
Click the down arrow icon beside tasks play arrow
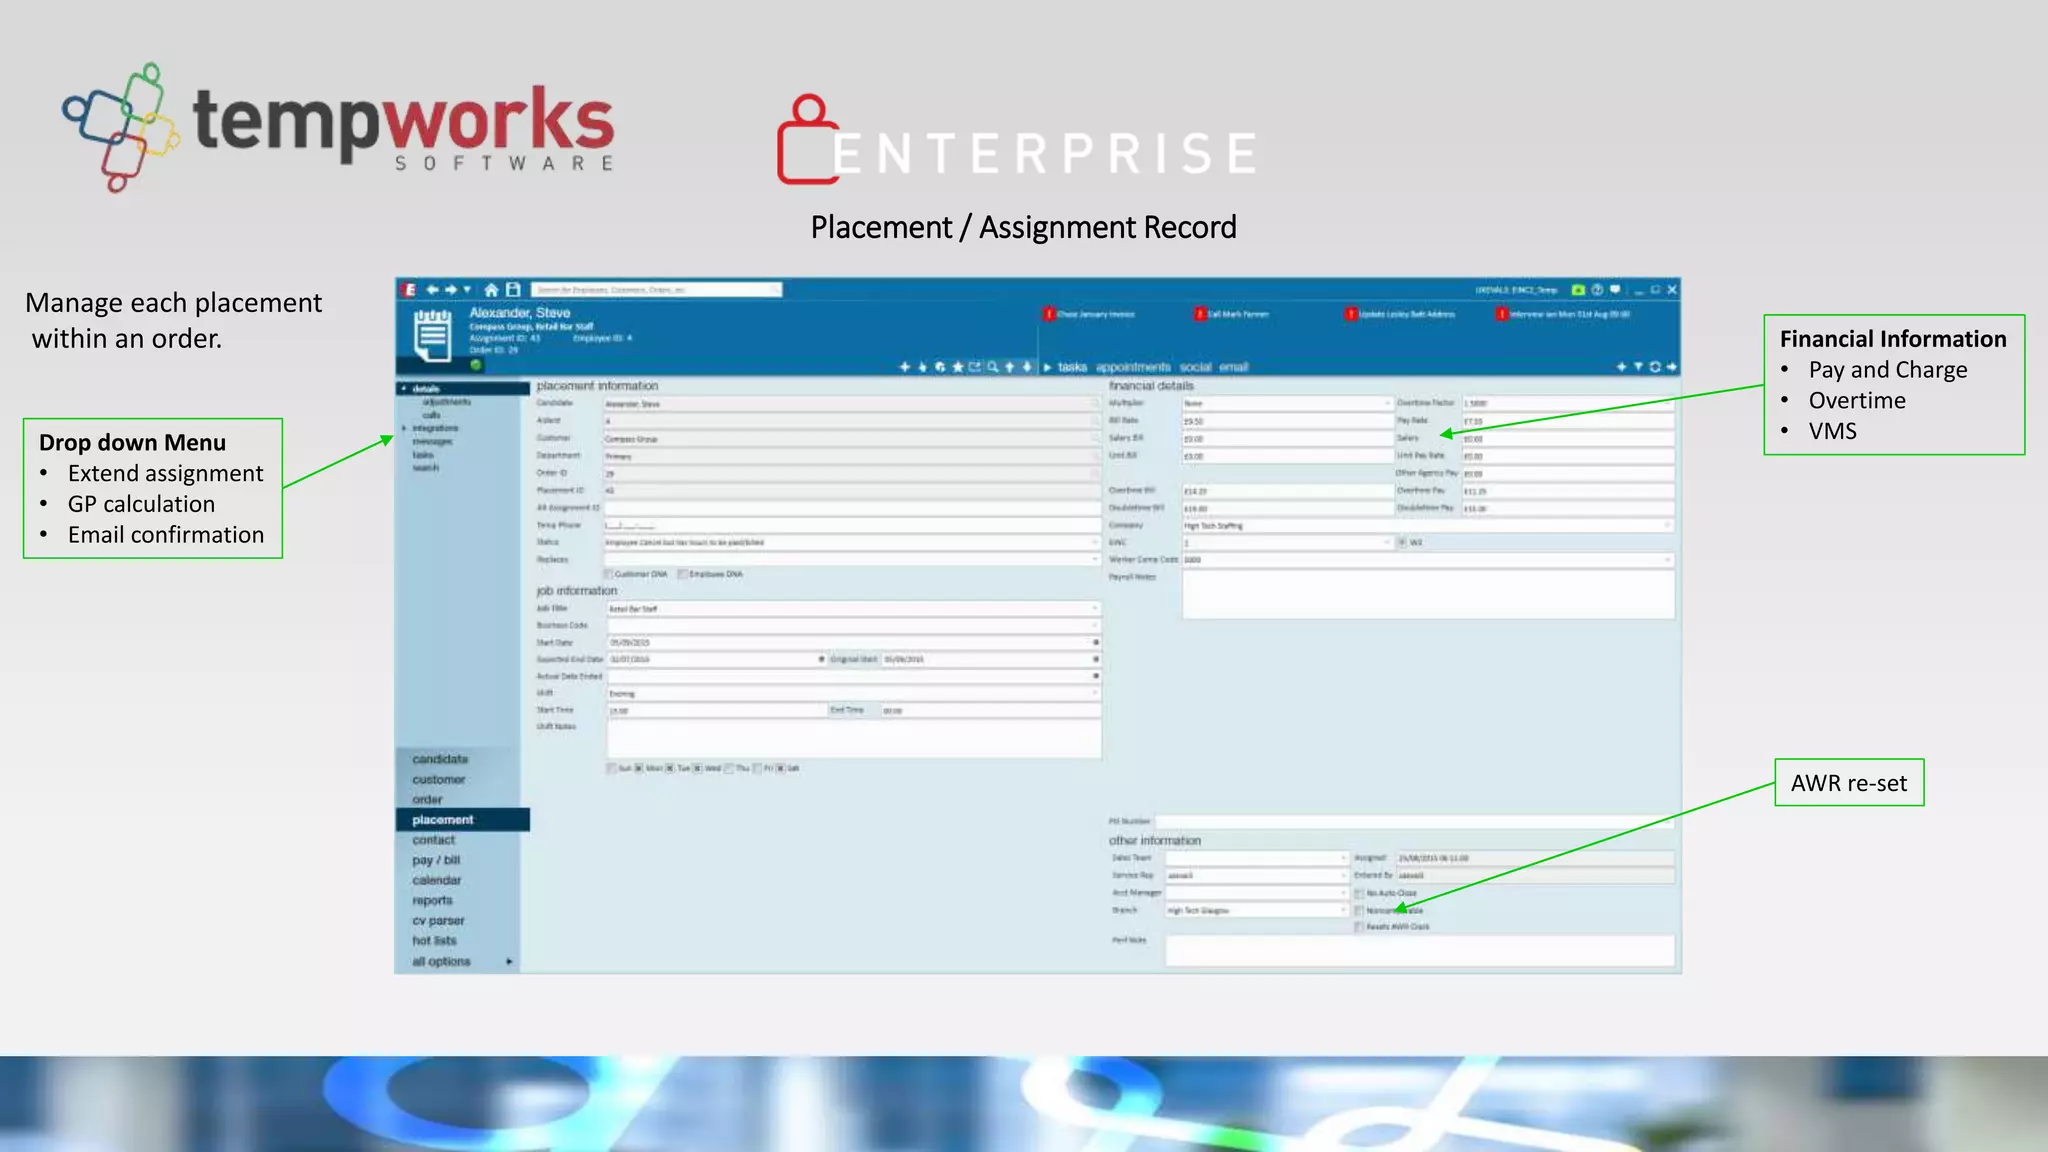click(x=1027, y=367)
